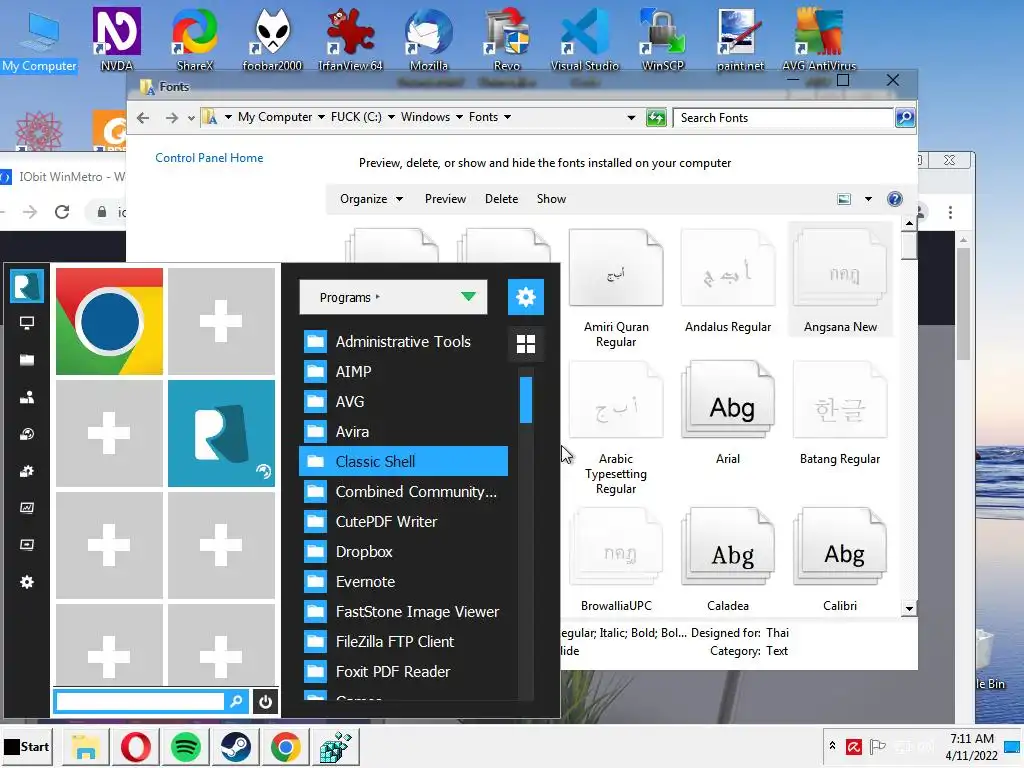Open start menu settings blue gear button
Image resolution: width=1024 pixels, height=768 pixels.
526,297
